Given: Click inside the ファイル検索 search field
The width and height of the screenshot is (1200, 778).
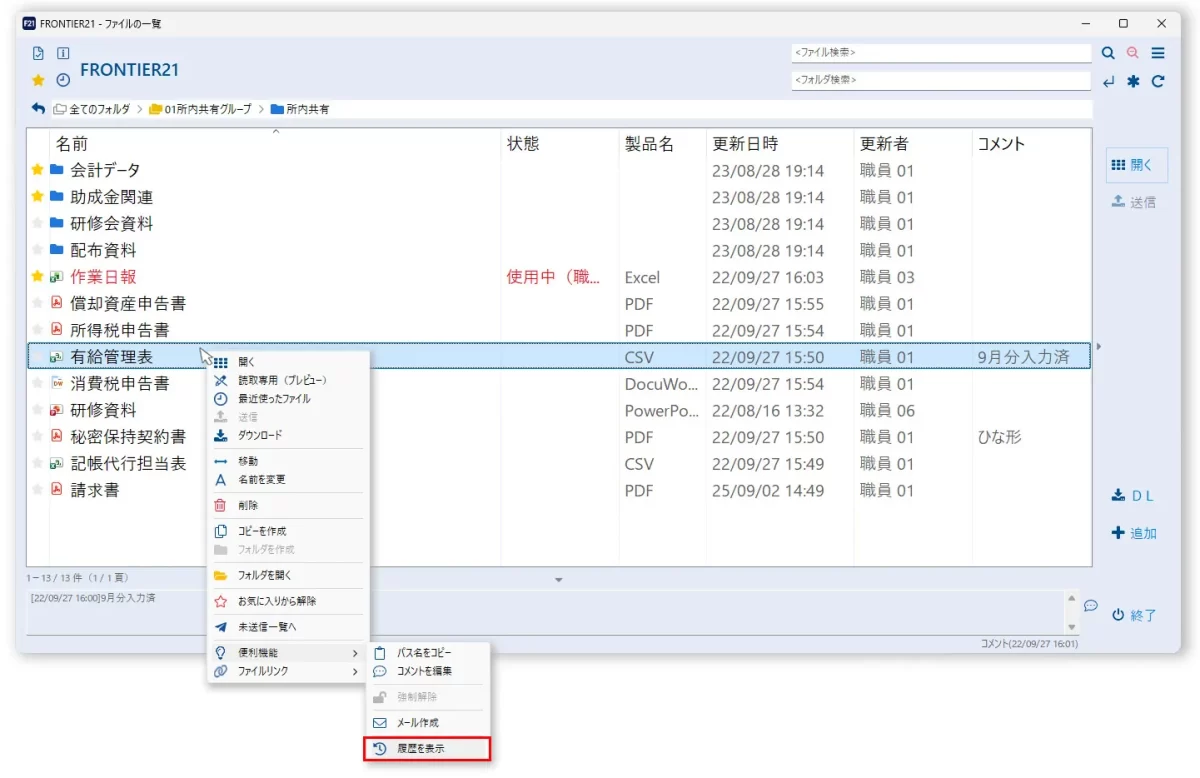Looking at the screenshot, I should click(x=941, y=52).
